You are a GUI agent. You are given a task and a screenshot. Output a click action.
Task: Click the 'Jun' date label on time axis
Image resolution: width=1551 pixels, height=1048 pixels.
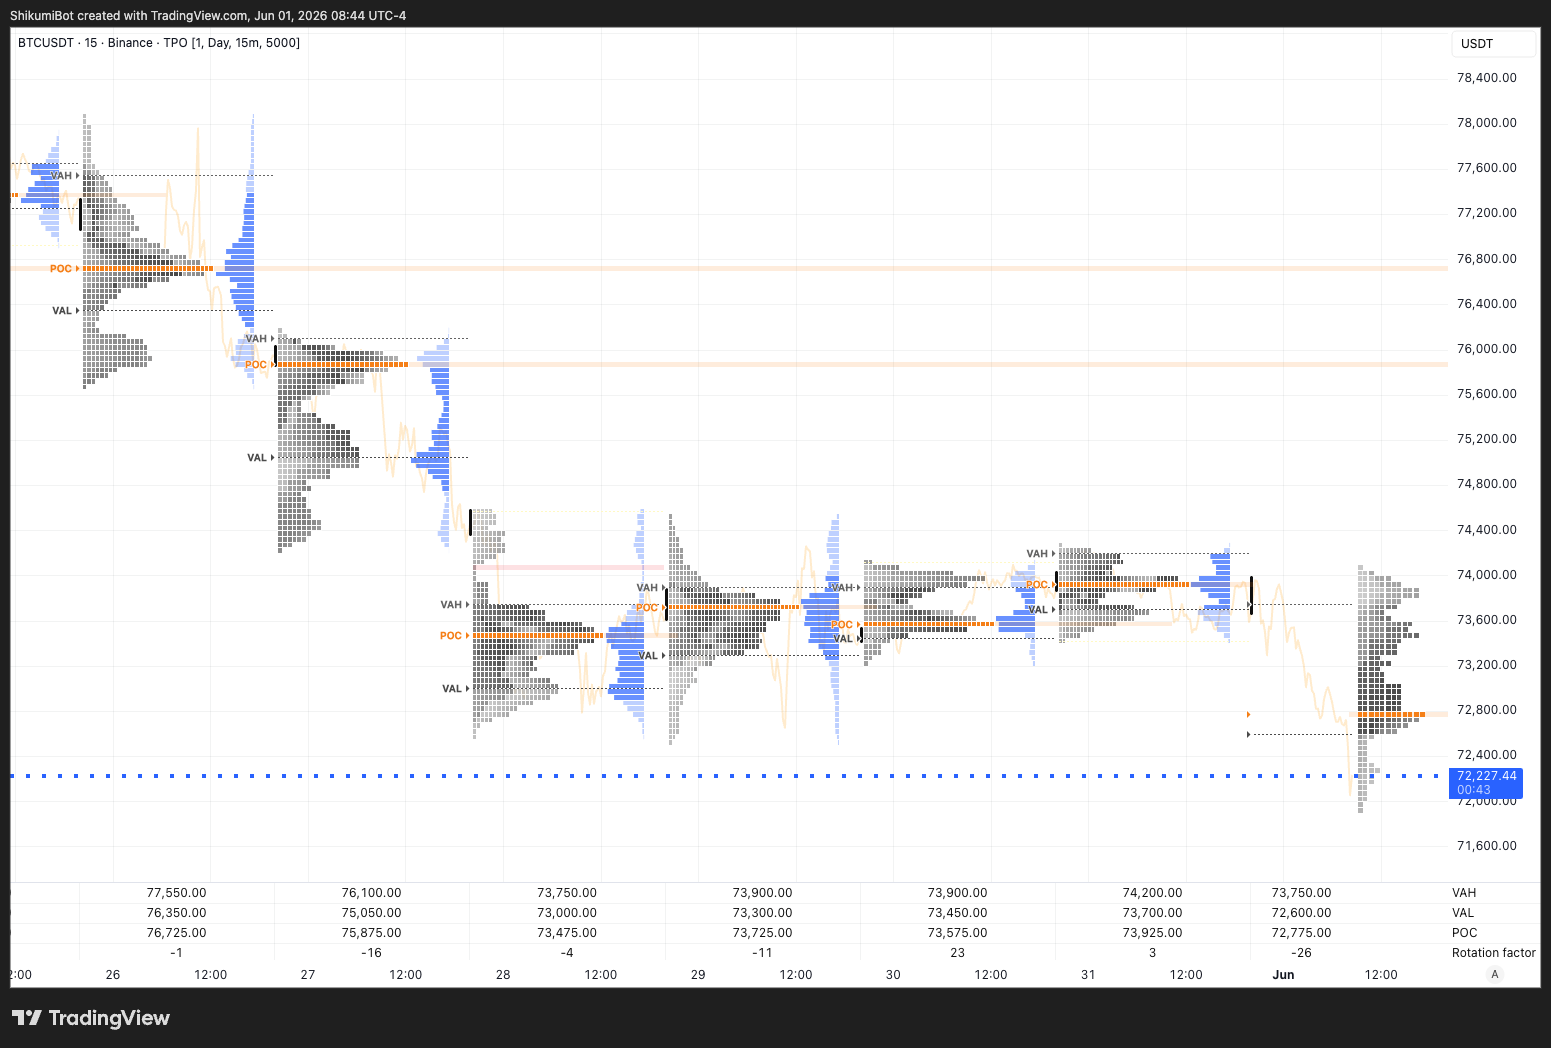[x=1283, y=975]
